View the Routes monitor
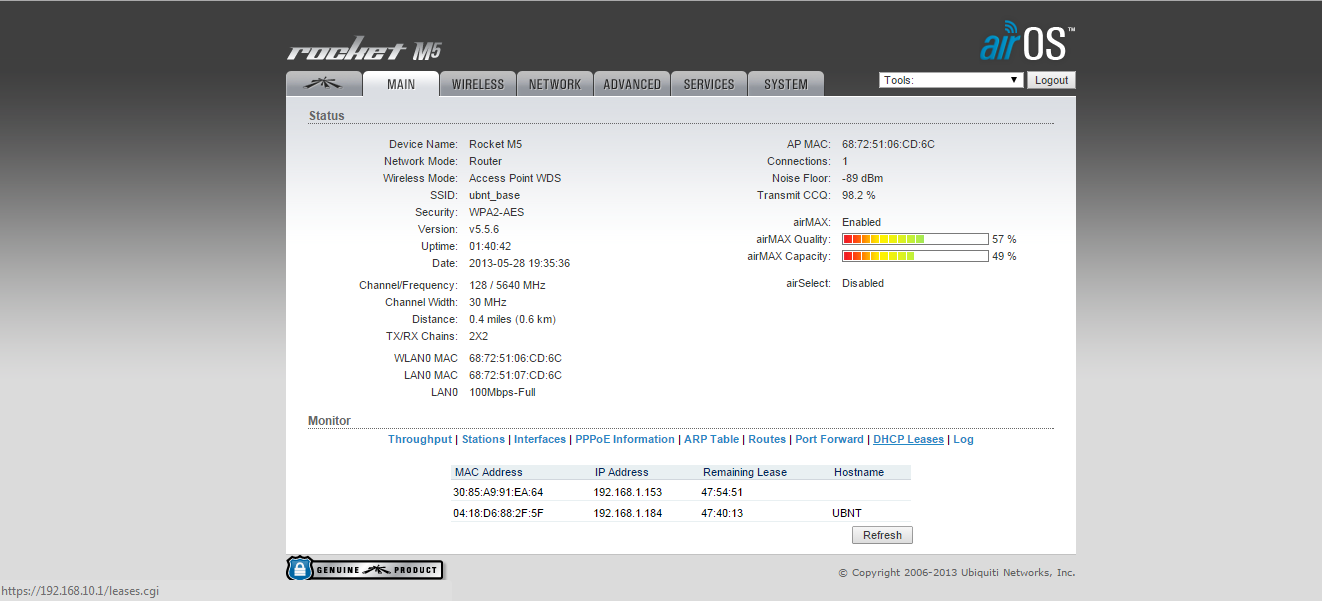This screenshot has width=1322, height=601. click(x=767, y=439)
